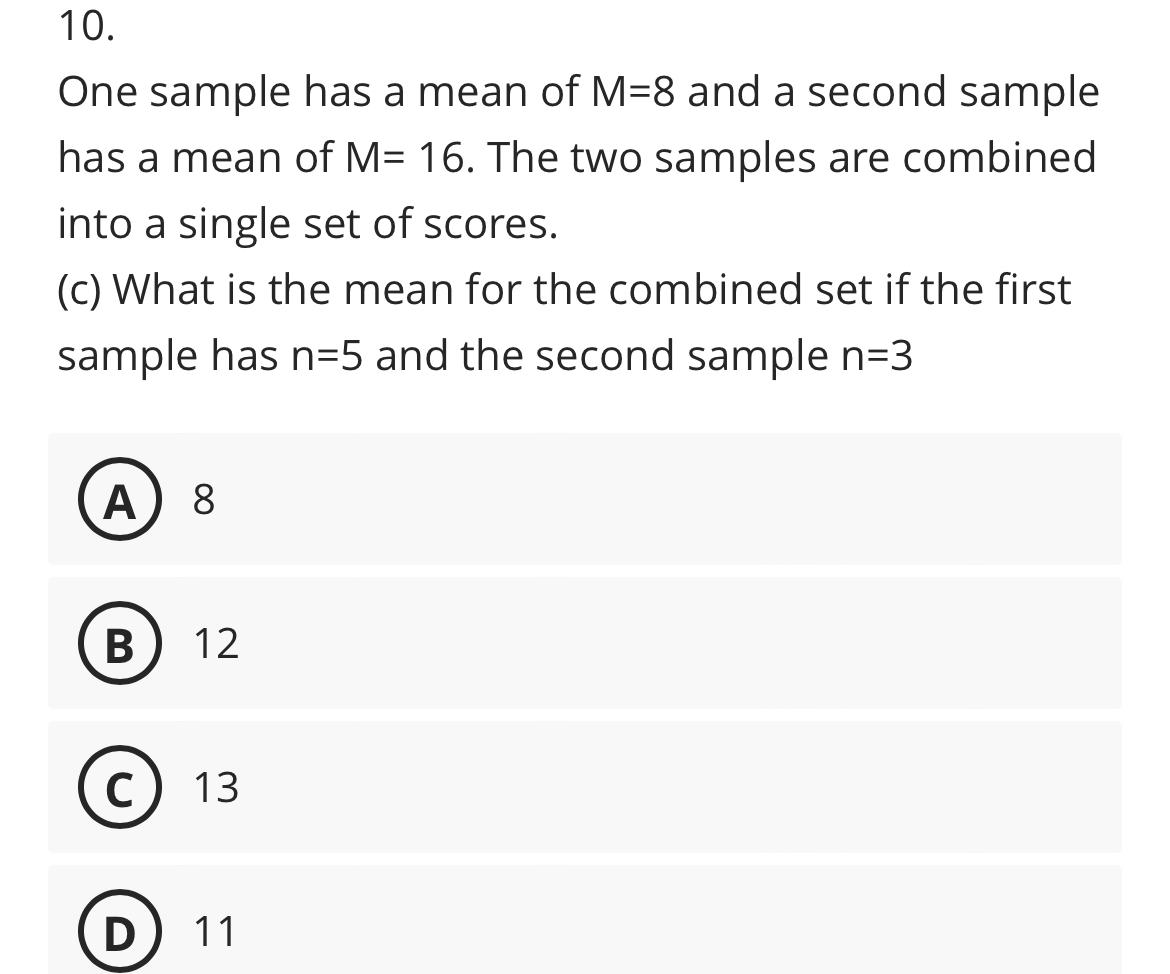Choose the answer showing value 13

click(x=215, y=788)
